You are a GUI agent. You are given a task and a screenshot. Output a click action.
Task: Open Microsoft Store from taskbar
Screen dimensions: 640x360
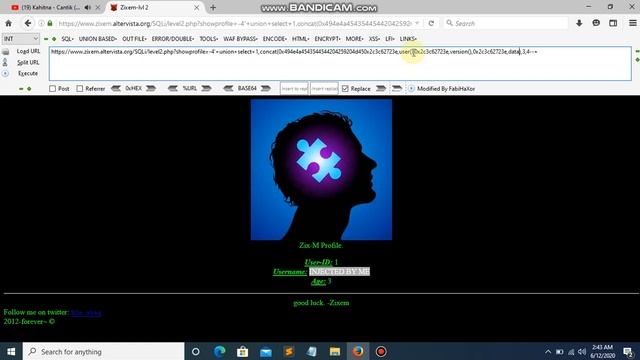click(242, 351)
